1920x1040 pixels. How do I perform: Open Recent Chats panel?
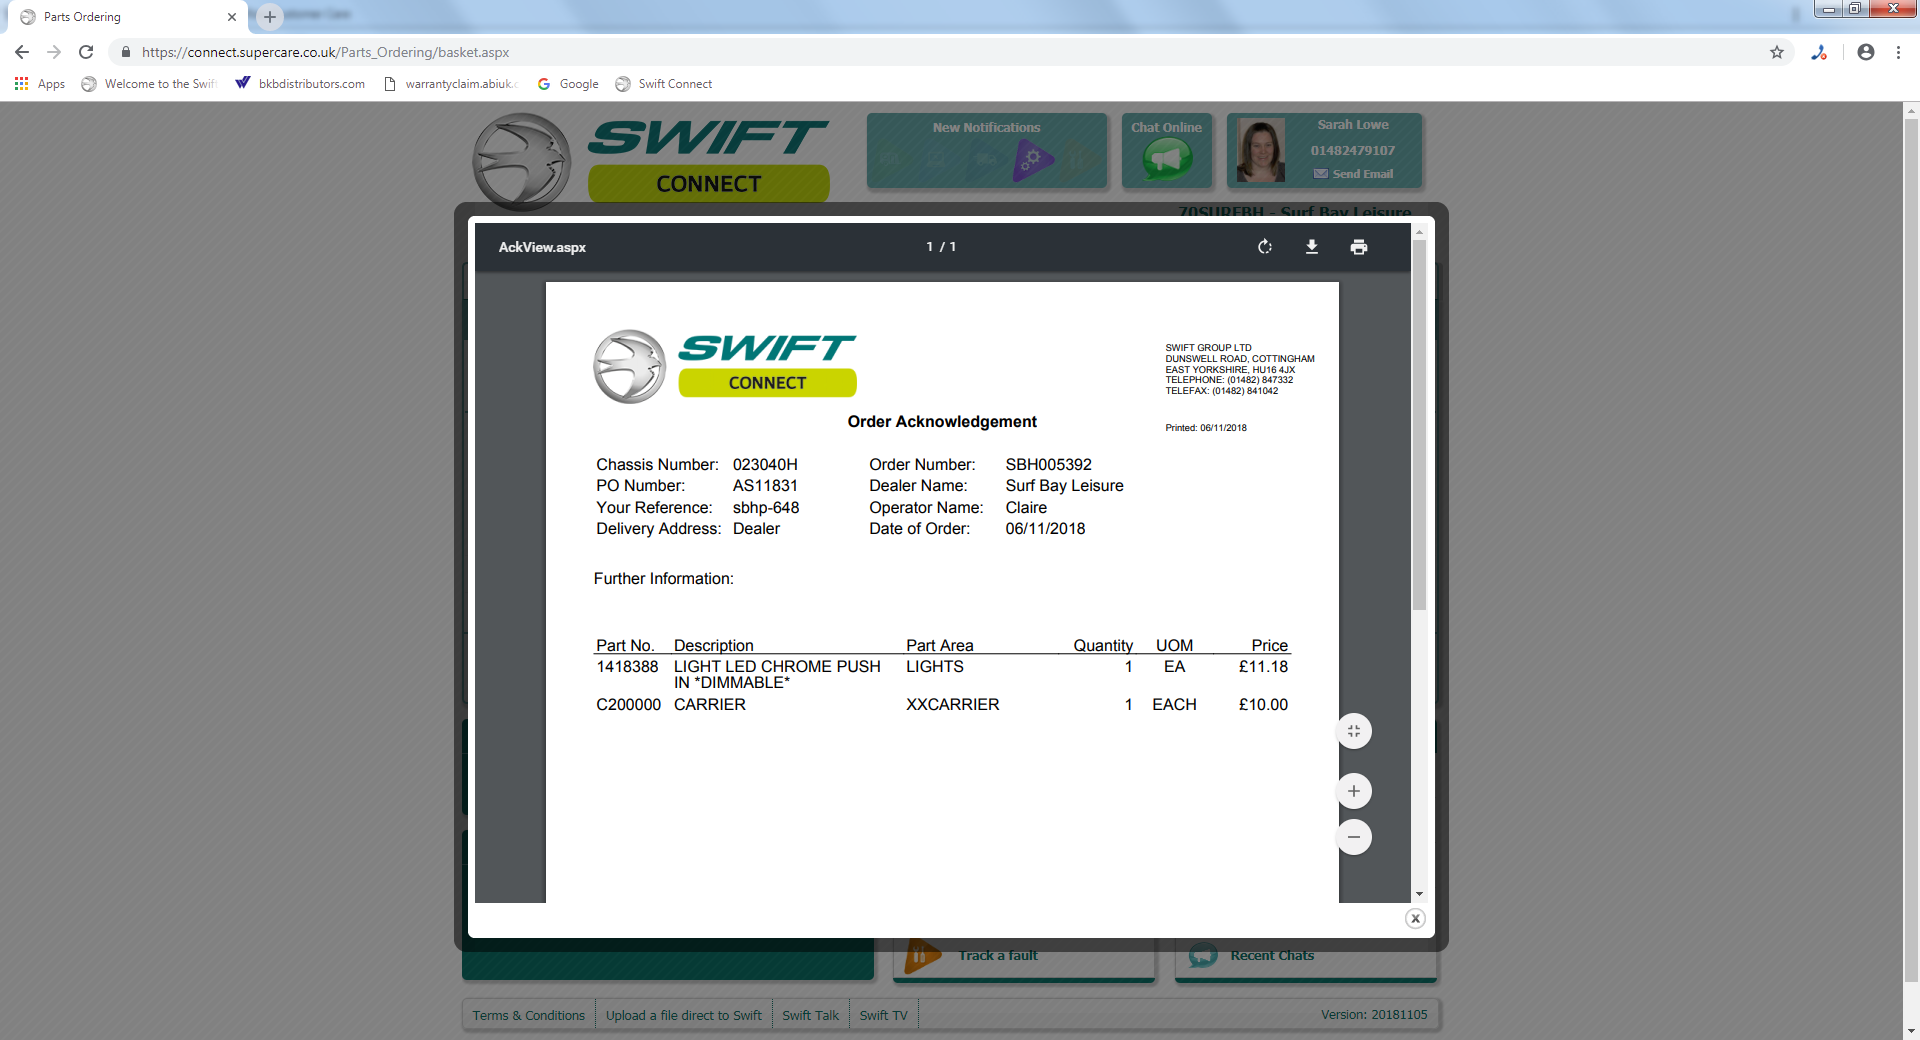tap(1306, 957)
